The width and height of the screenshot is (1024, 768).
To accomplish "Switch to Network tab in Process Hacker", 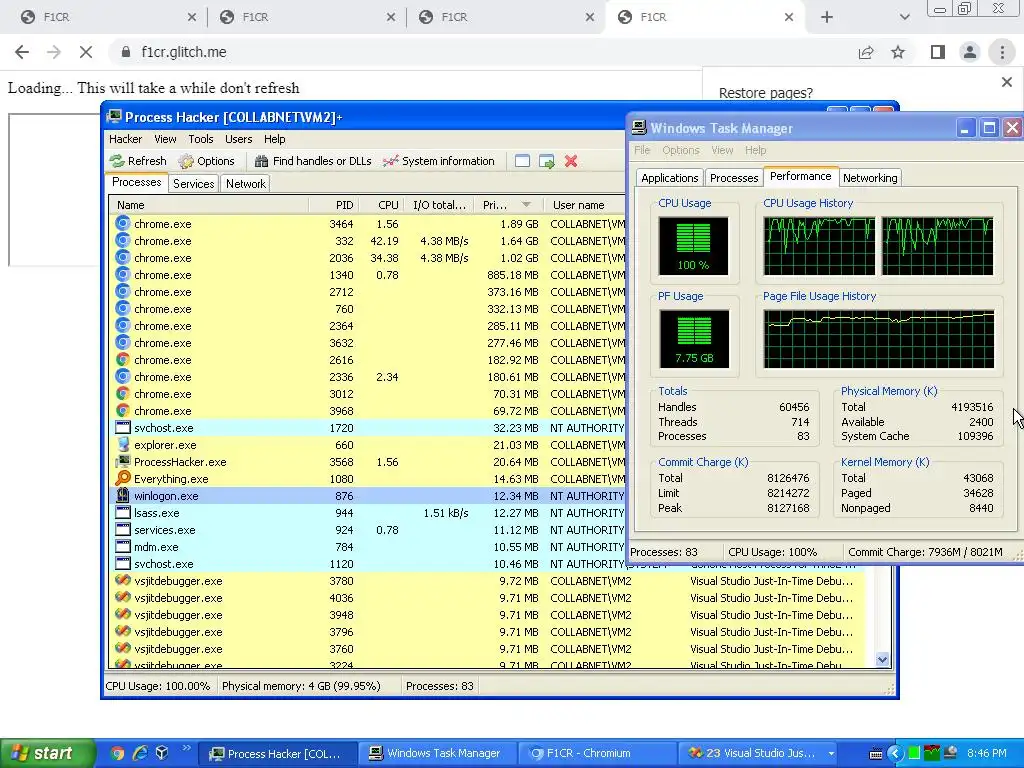I will [246, 184].
